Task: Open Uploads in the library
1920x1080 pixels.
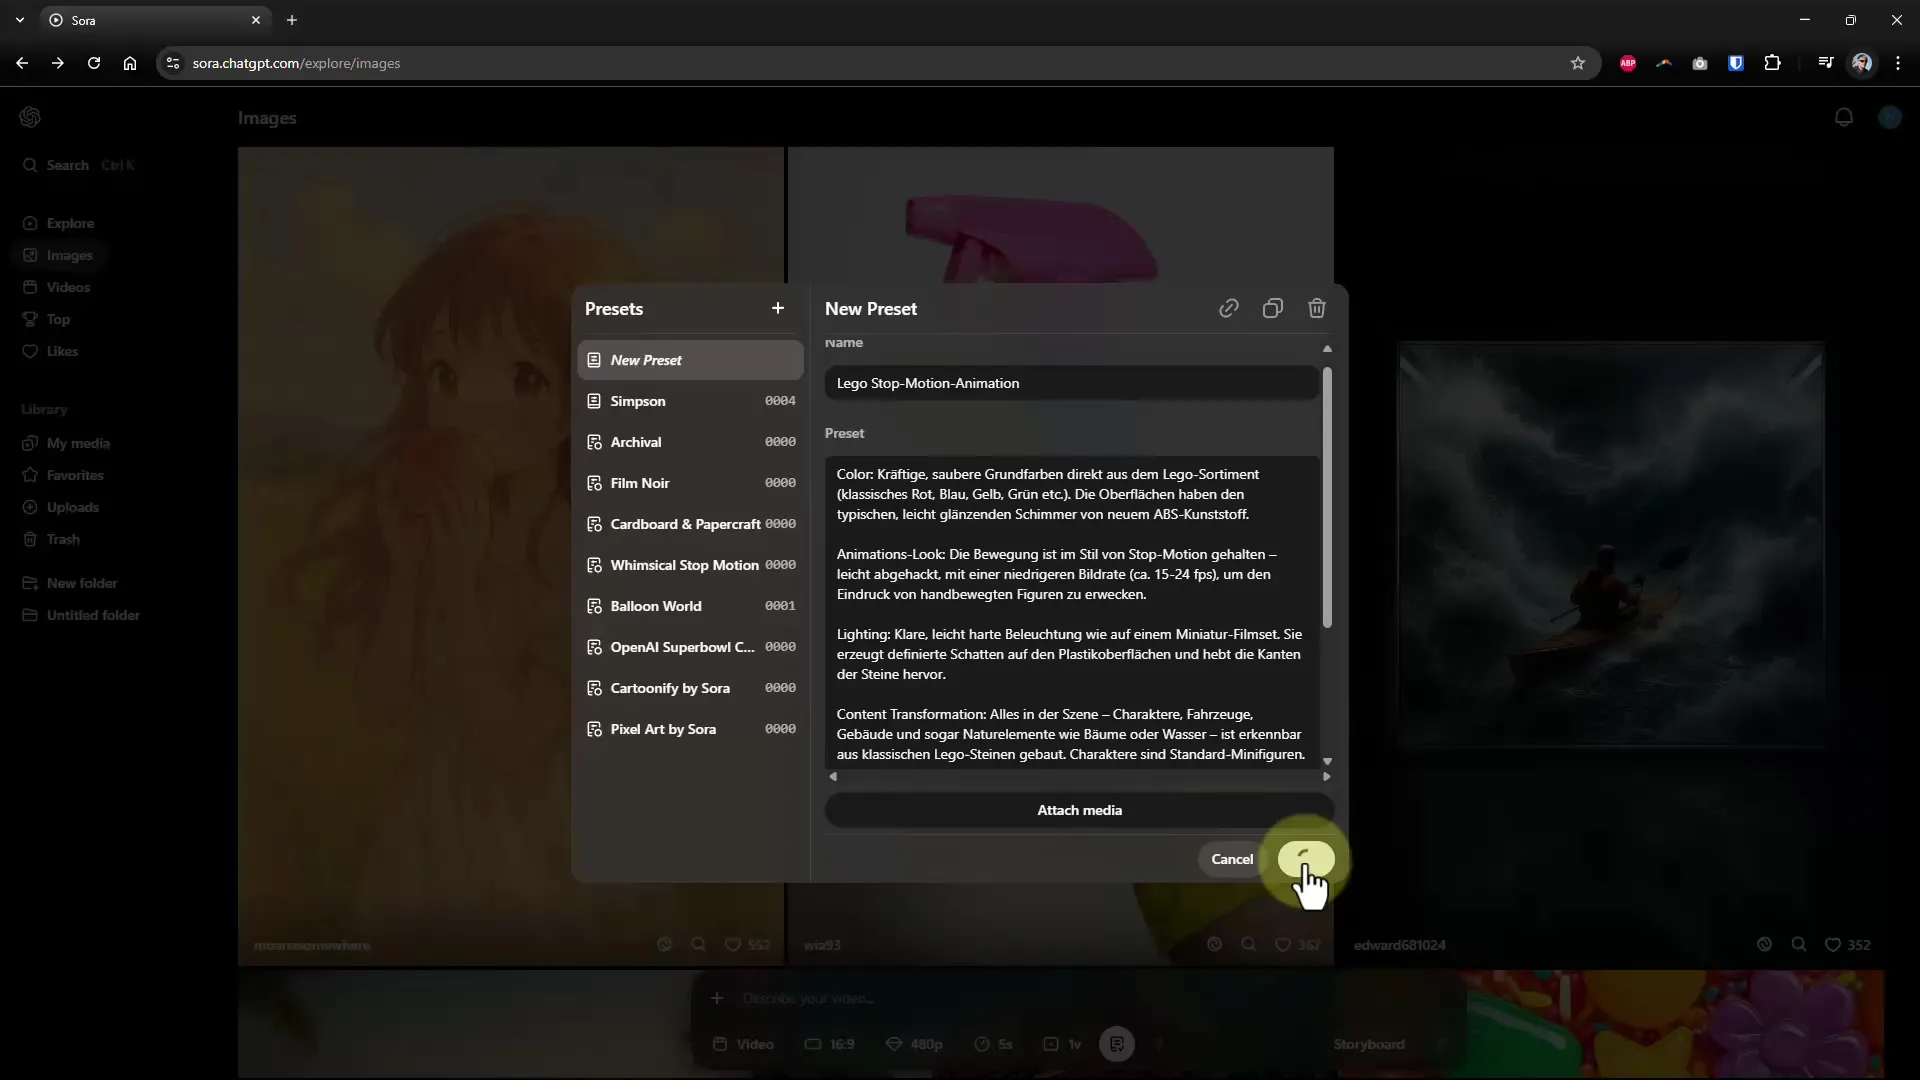Action: (62, 507)
